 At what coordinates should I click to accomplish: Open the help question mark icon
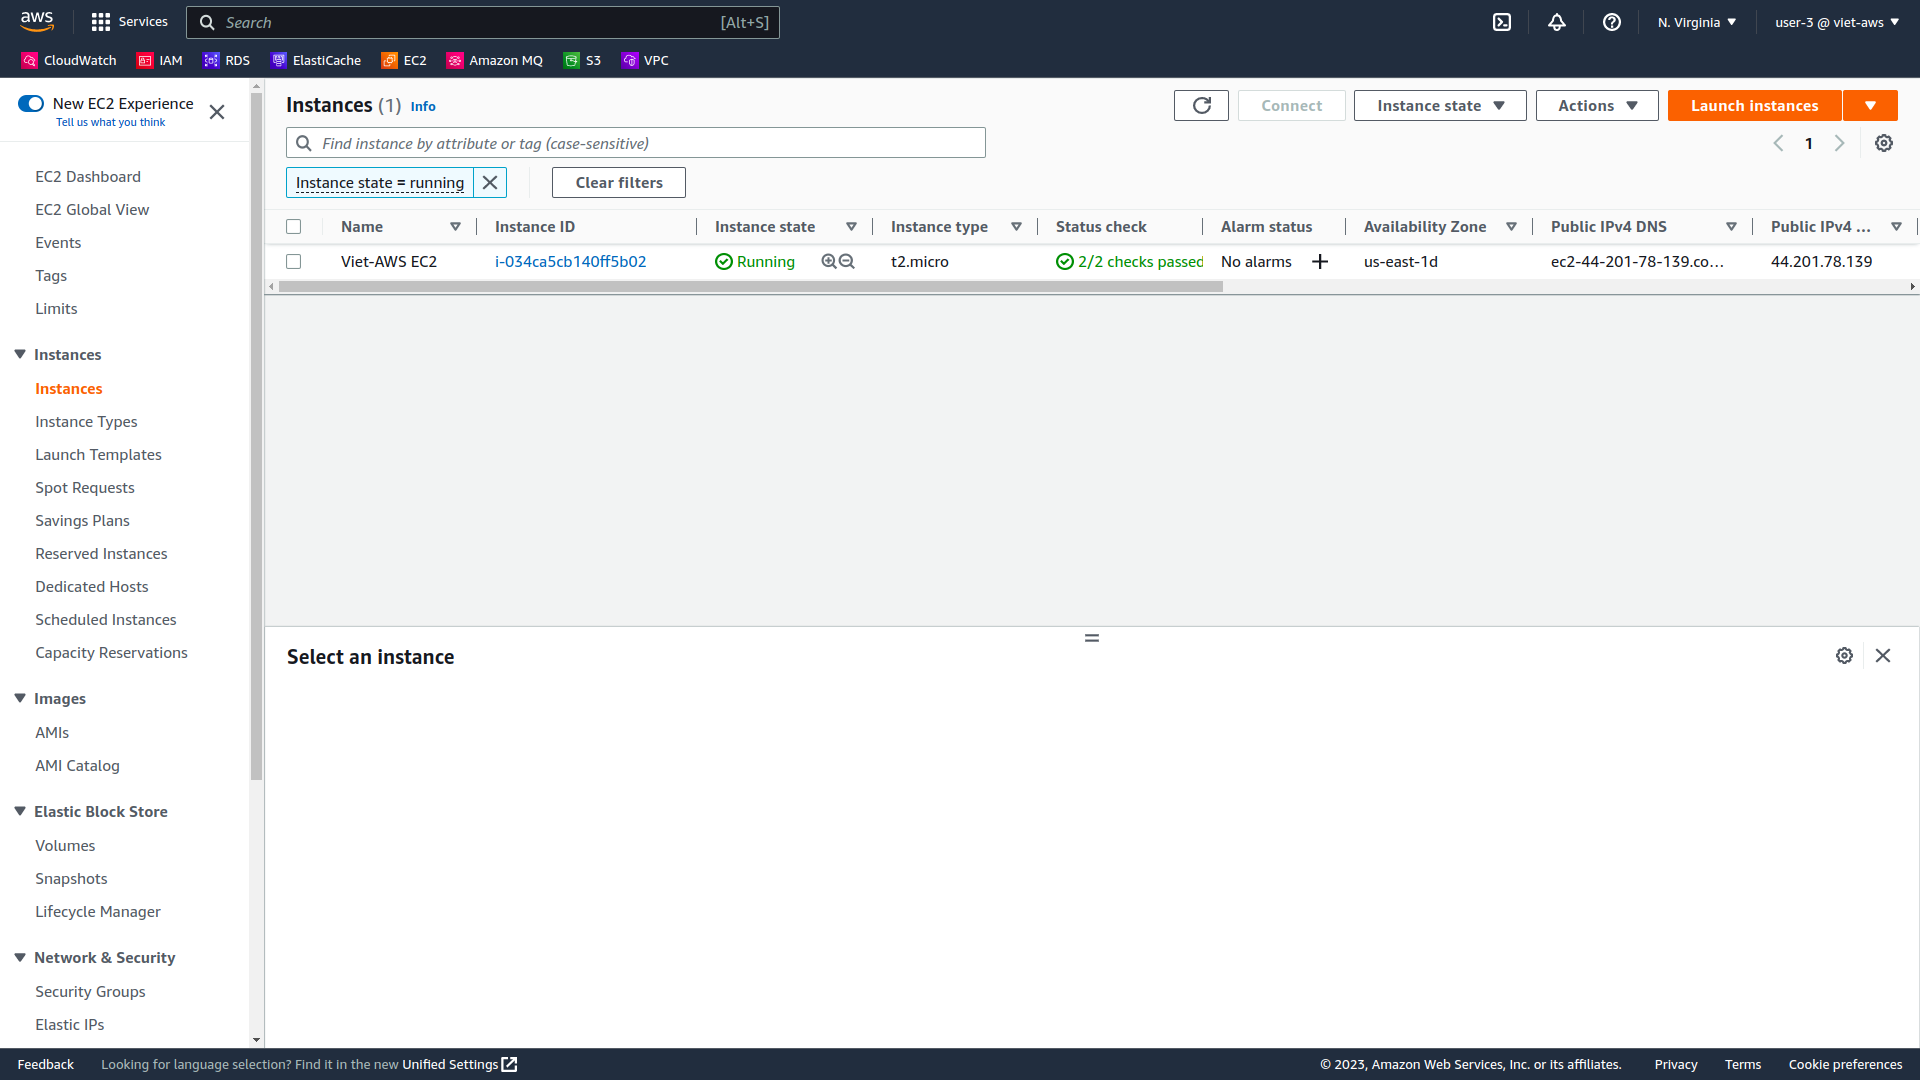point(1612,22)
